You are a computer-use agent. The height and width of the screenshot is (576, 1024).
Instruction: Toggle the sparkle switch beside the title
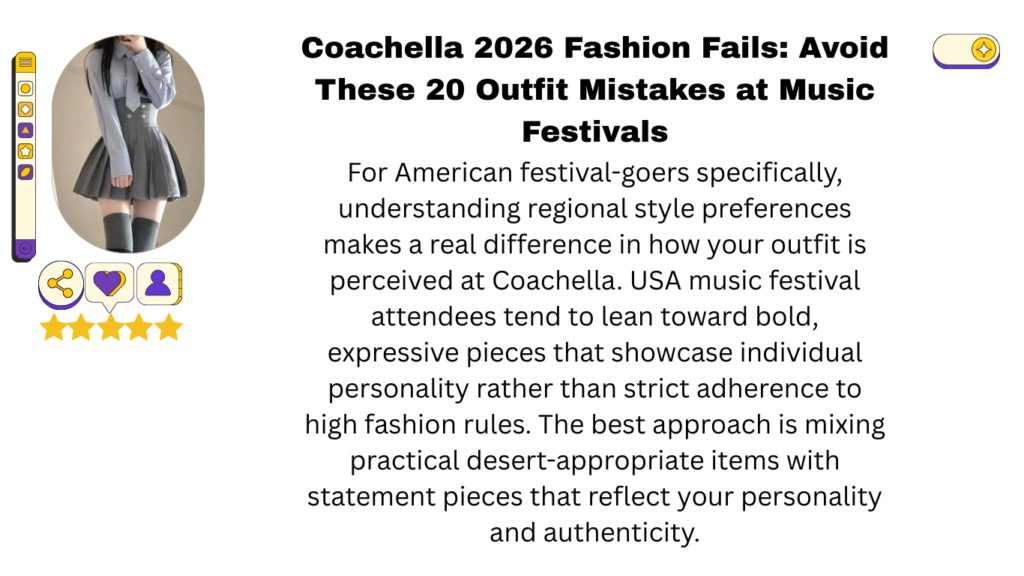click(x=966, y=50)
